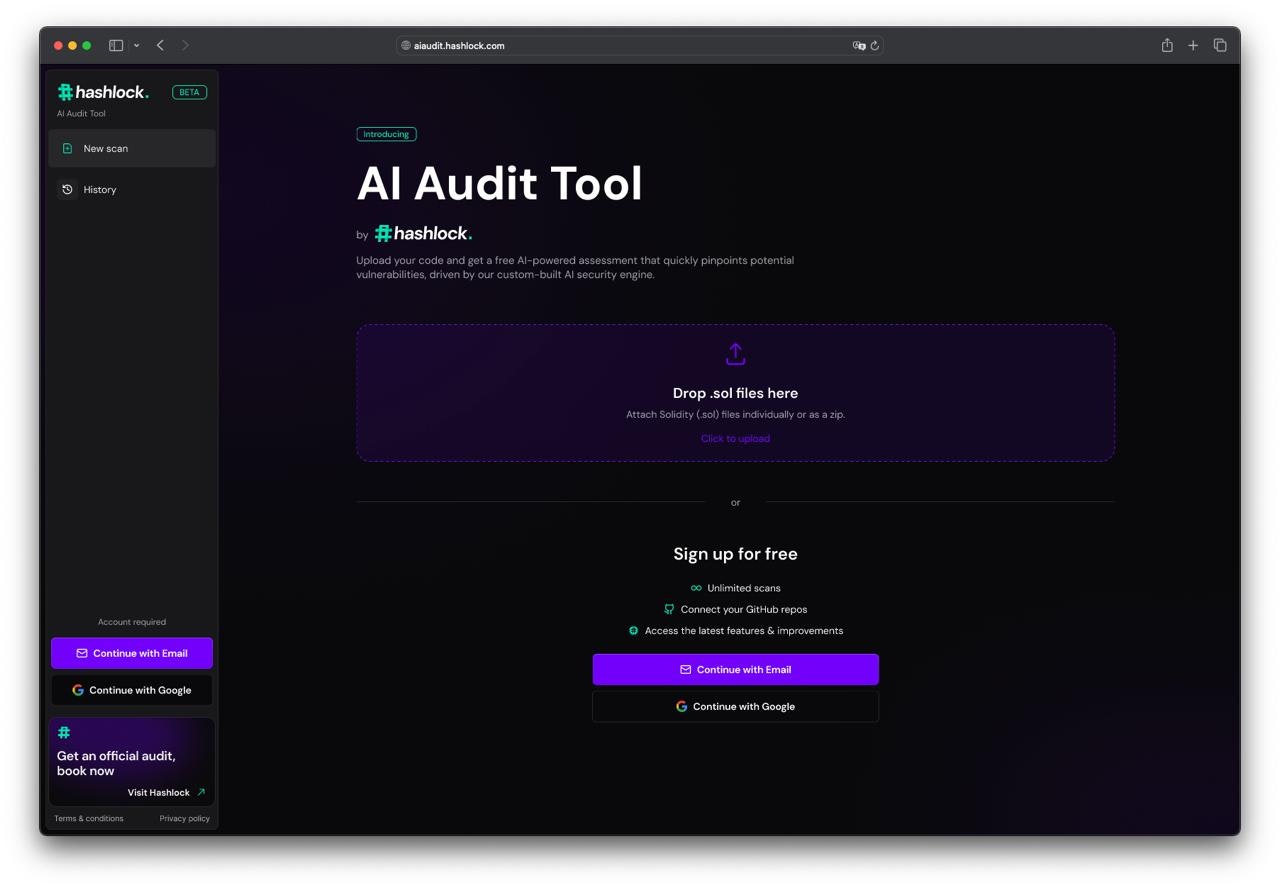Image resolution: width=1280 pixels, height=888 pixels.
Task: Click 'Get an official audit, book now' text
Action: coord(116,763)
